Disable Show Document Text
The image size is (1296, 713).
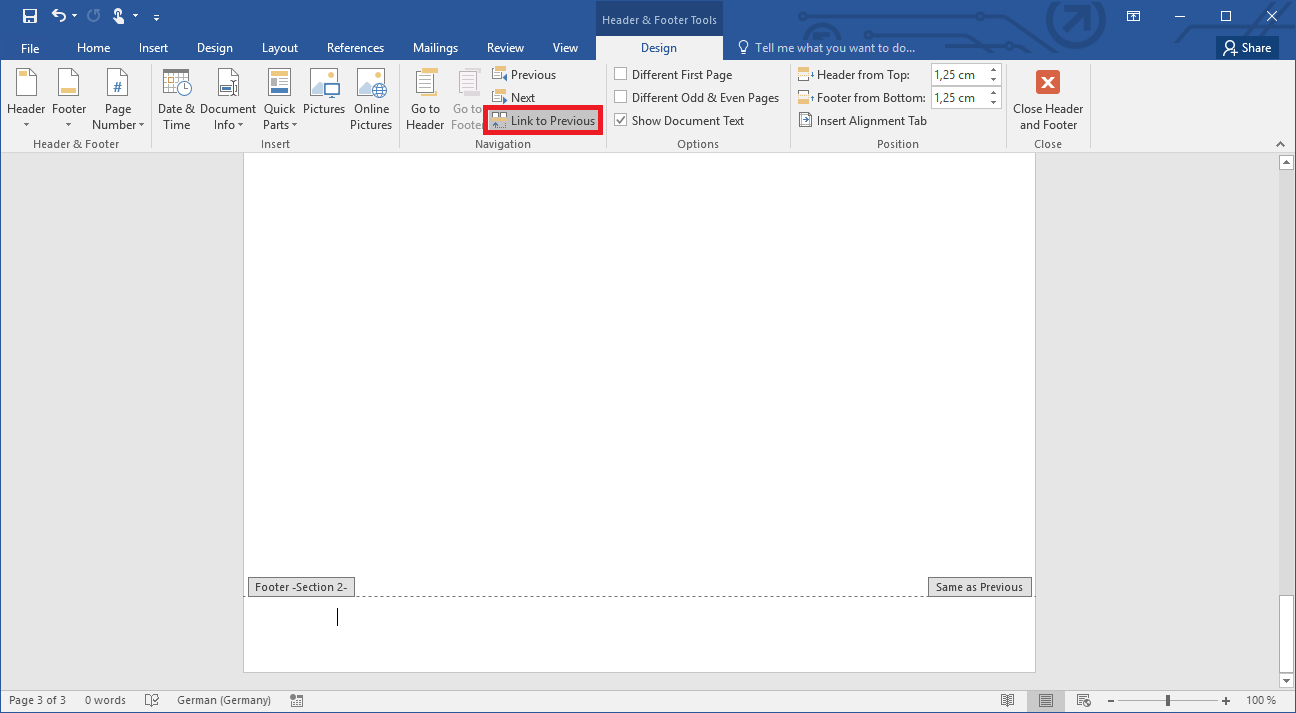click(x=621, y=120)
